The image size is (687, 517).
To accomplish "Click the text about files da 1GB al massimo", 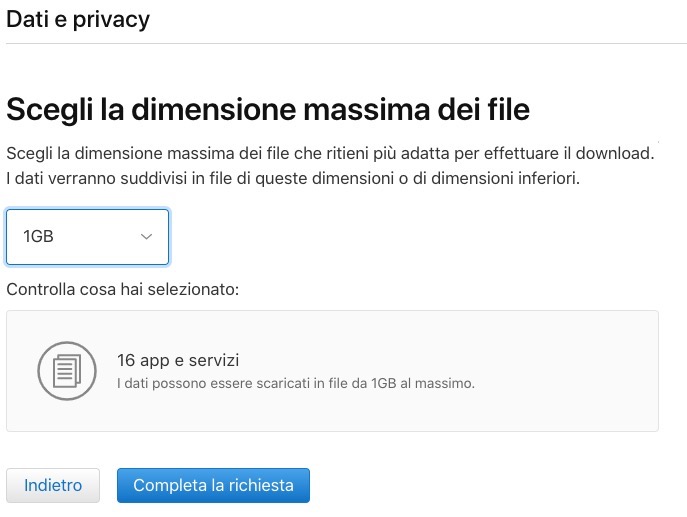I will point(295,383).
